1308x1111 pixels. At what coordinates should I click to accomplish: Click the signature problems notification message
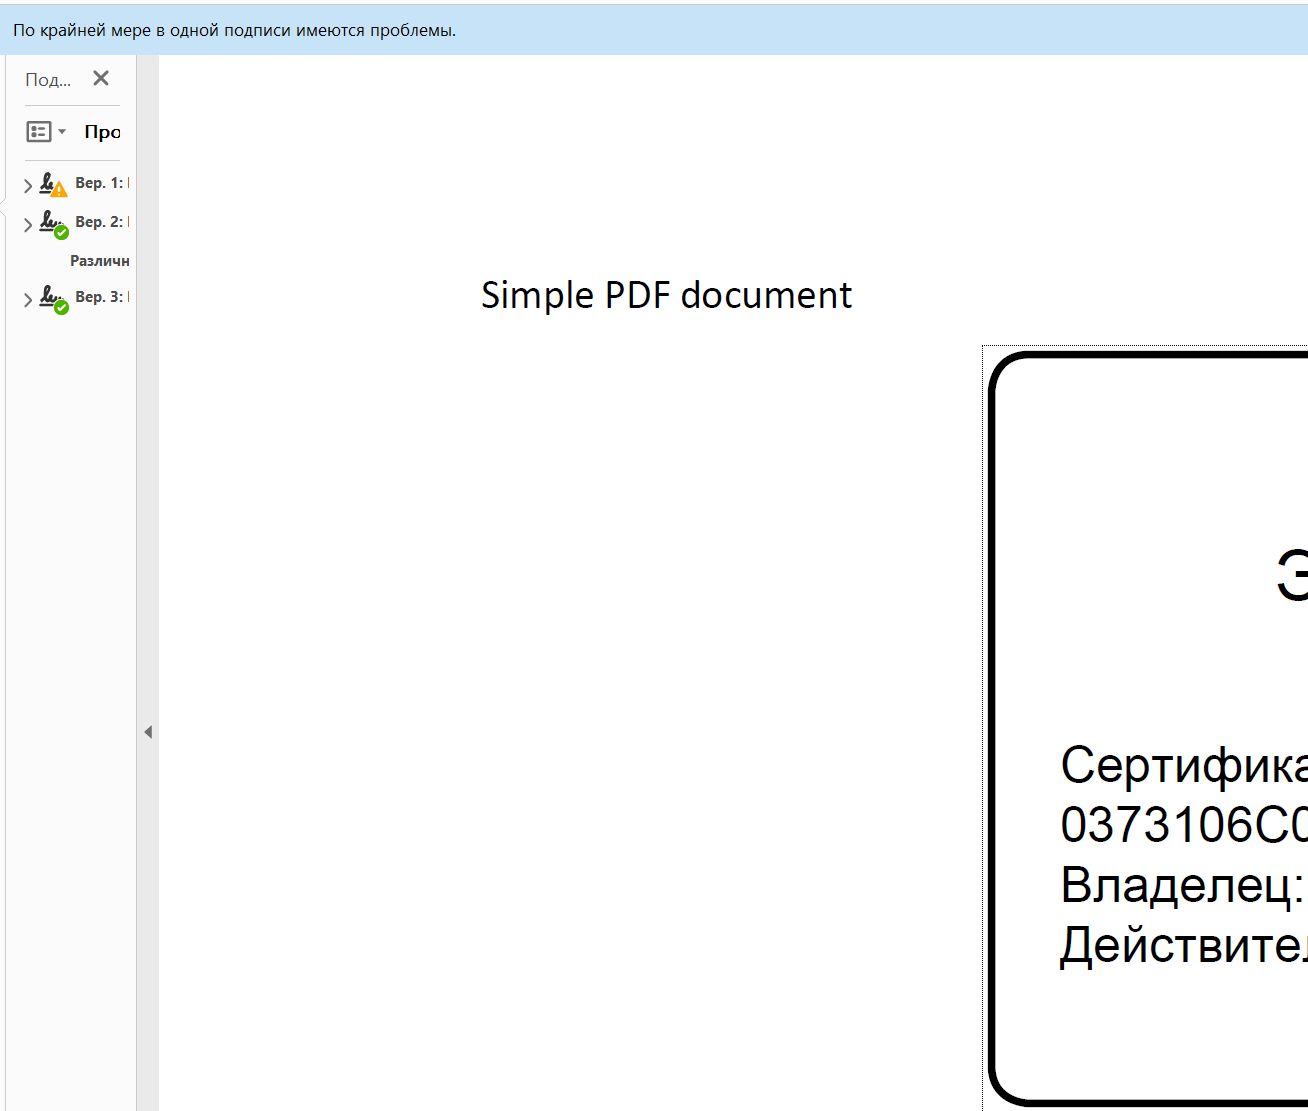[234, 31]
